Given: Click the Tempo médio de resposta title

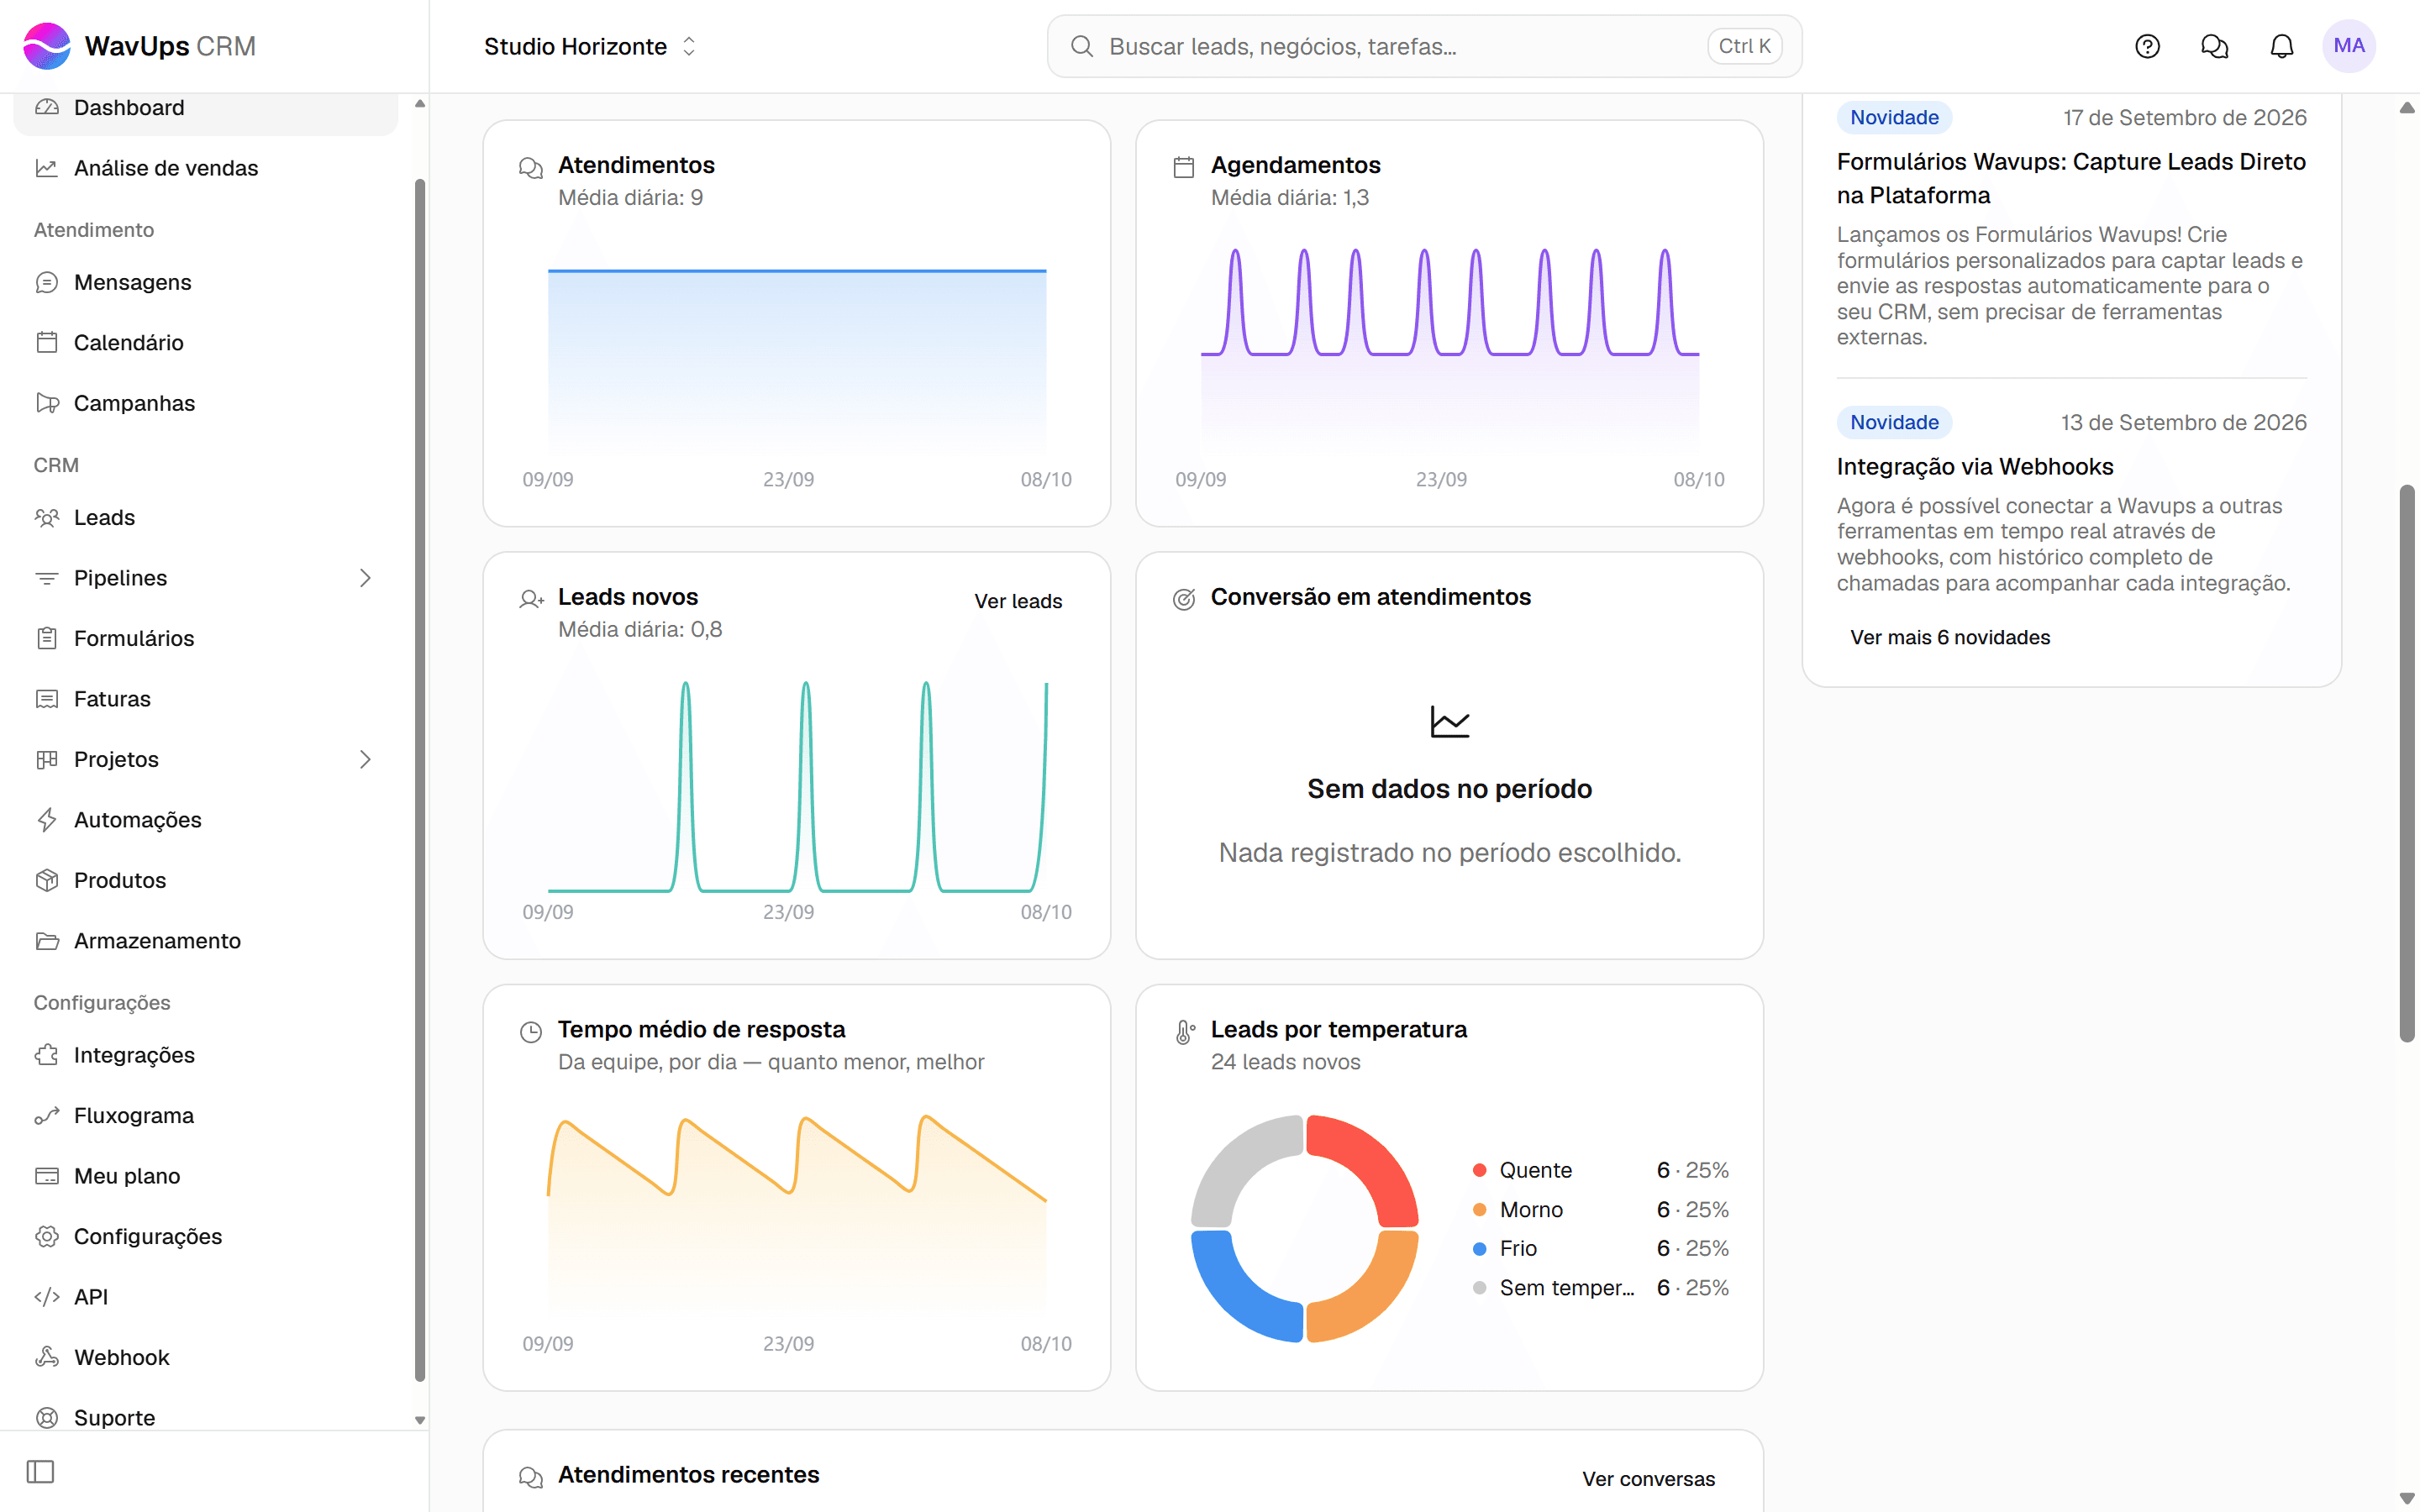Looking at the screenshot, I should click(701, 1029).
